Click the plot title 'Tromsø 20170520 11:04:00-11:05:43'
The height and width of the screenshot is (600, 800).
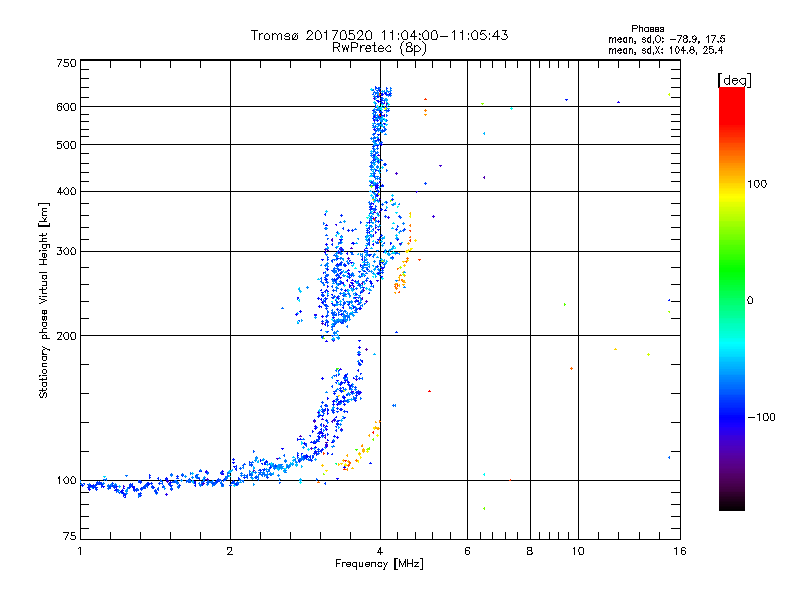(x=379, y=35)
